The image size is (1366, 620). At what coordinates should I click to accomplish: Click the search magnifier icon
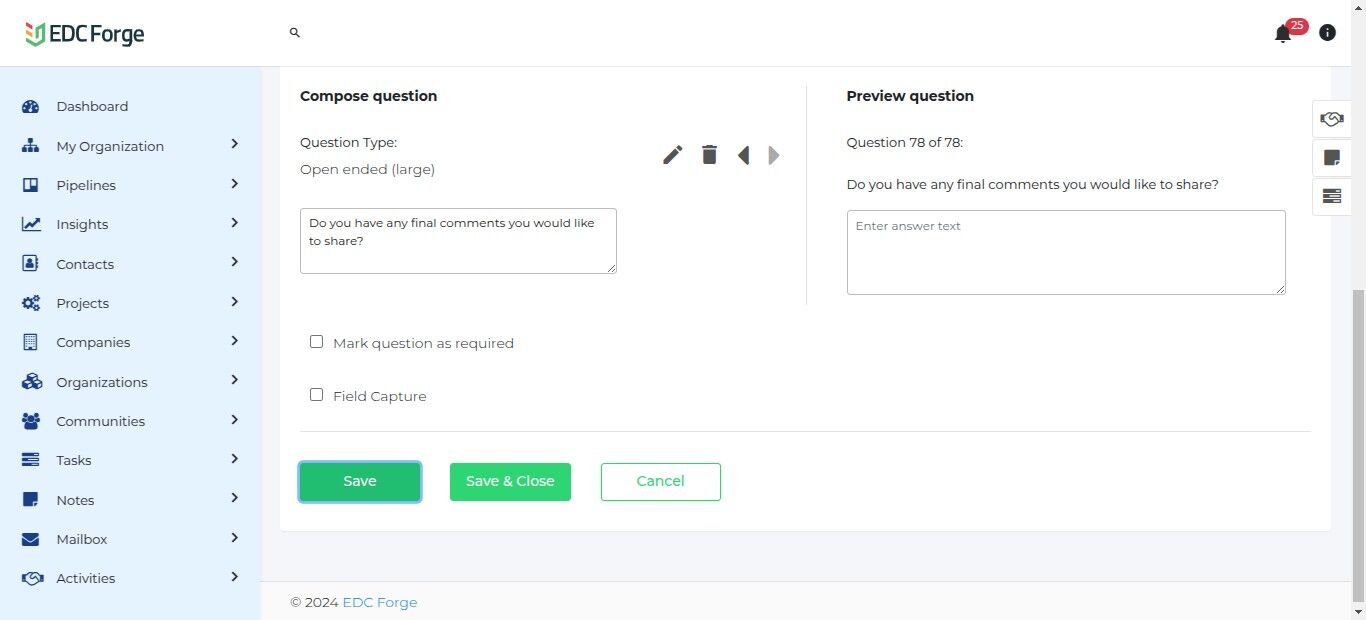tap(295, 33)
